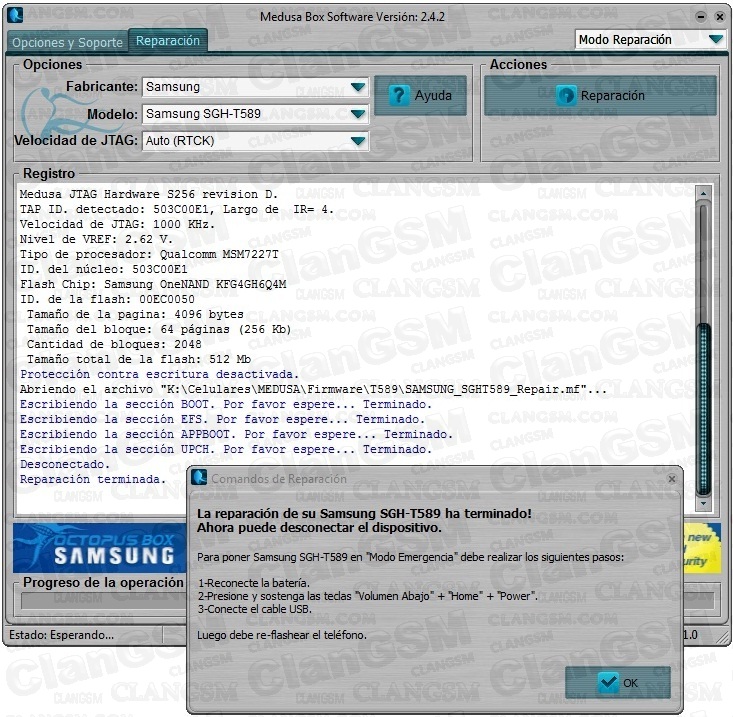Click log line 'Reparación terminada.'
This screenshot has width=733, height=717.
[x=93, y=479]
